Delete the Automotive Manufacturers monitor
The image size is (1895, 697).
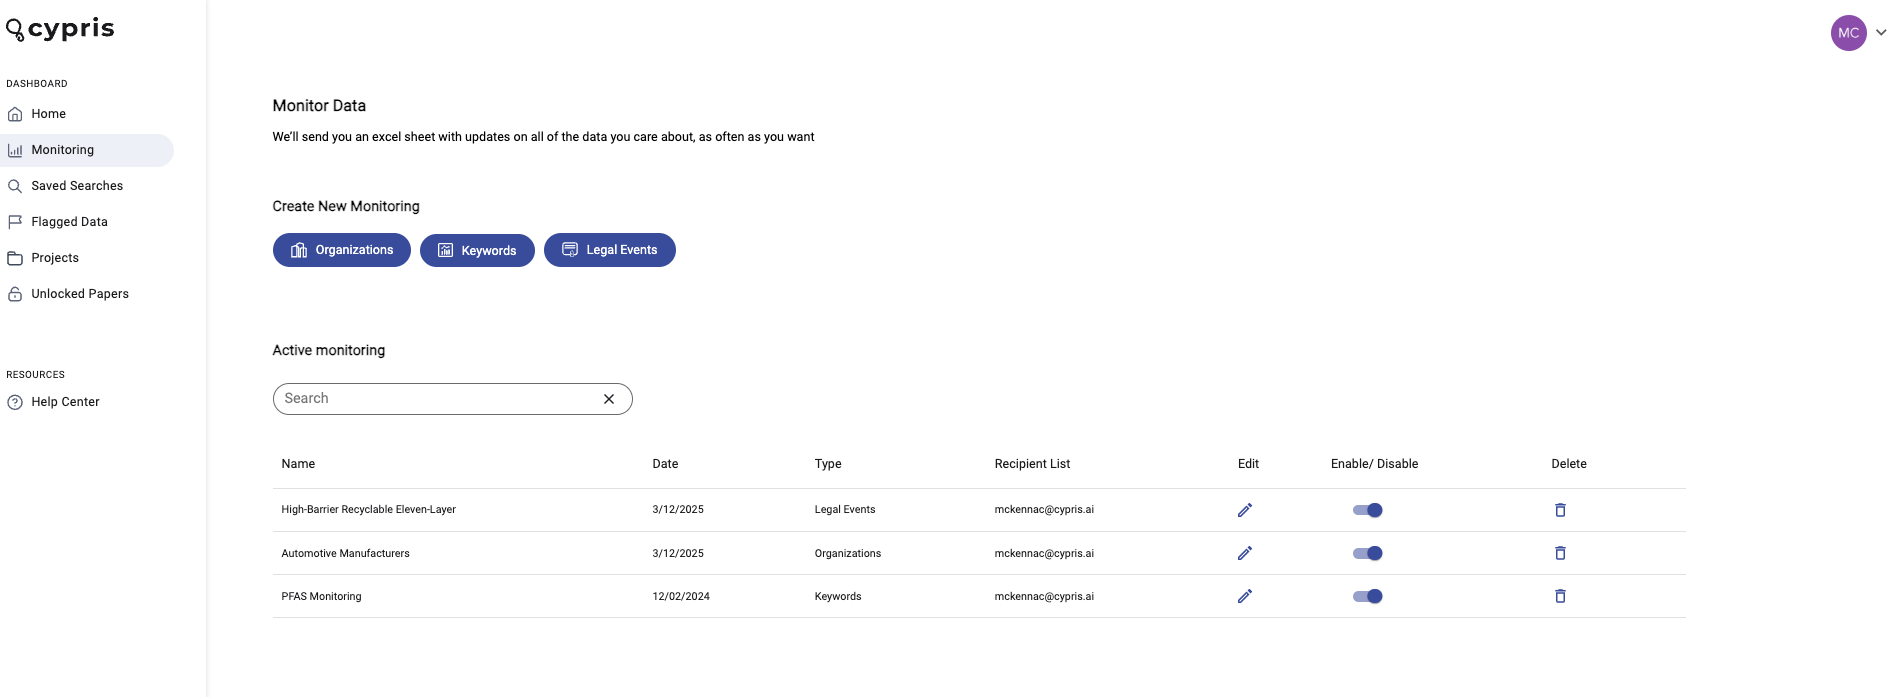[x=1560, y=553]
